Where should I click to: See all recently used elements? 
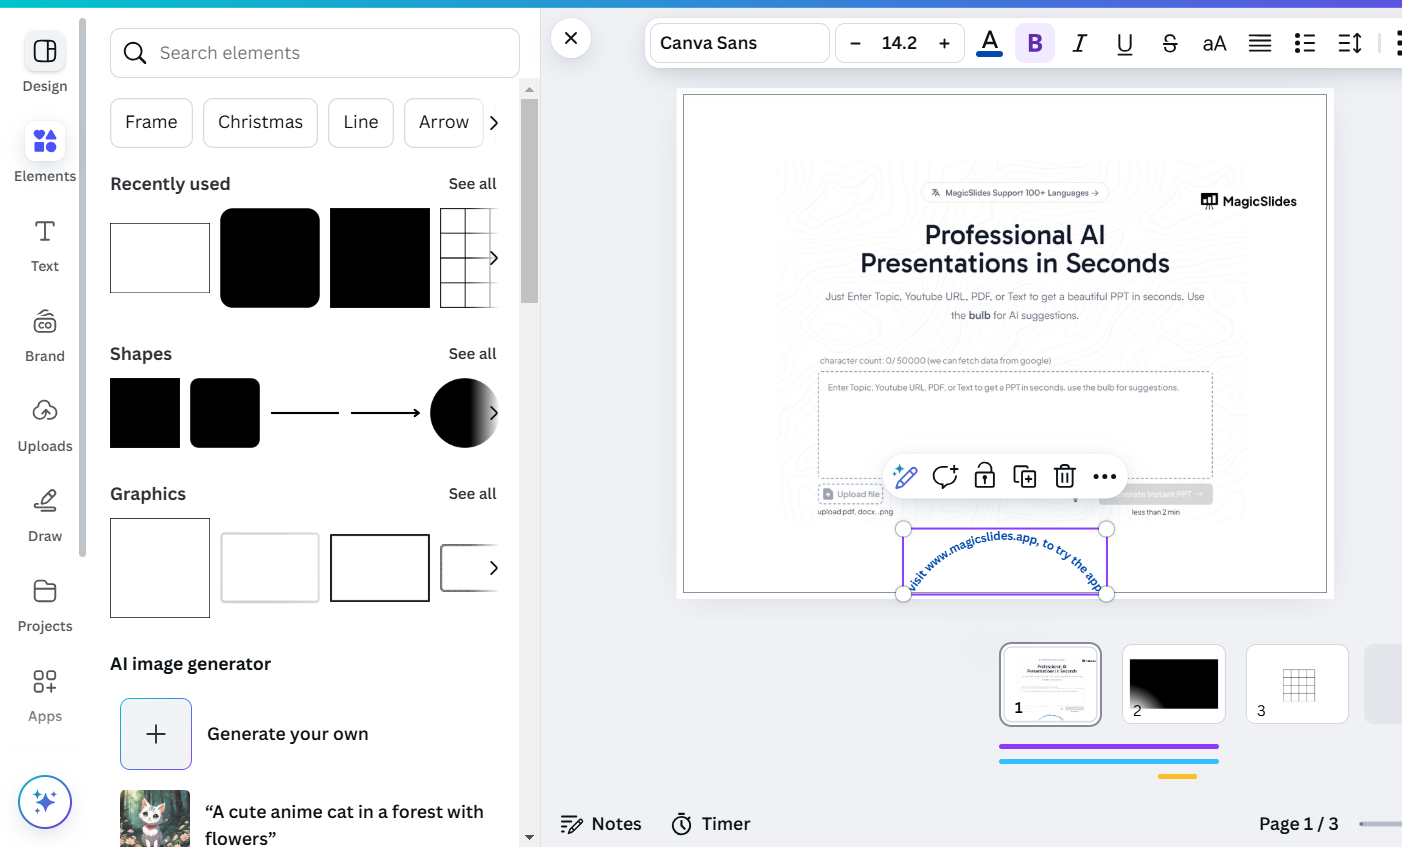472,184
